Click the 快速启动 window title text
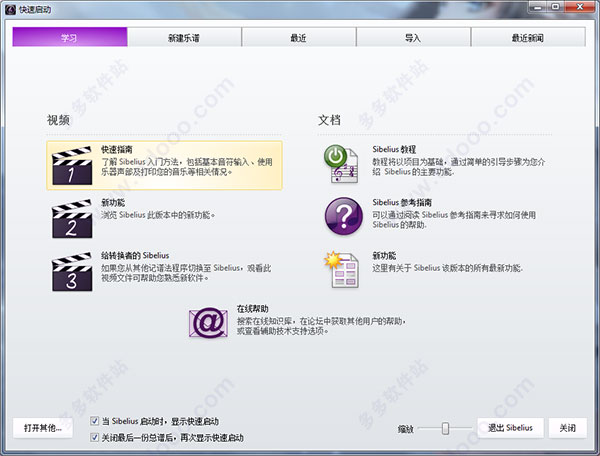600x456 pixels. [35, 10]
